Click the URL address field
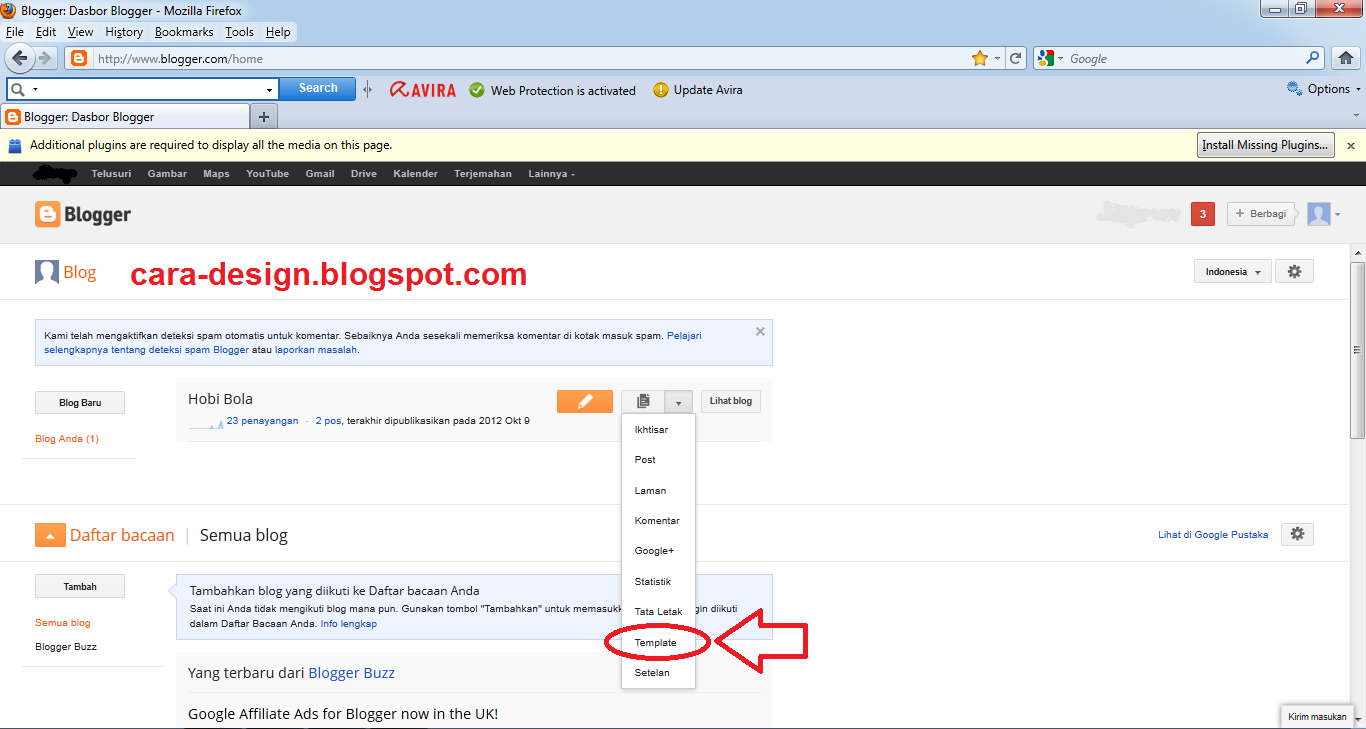1366x729 pixels. (530, 58)
